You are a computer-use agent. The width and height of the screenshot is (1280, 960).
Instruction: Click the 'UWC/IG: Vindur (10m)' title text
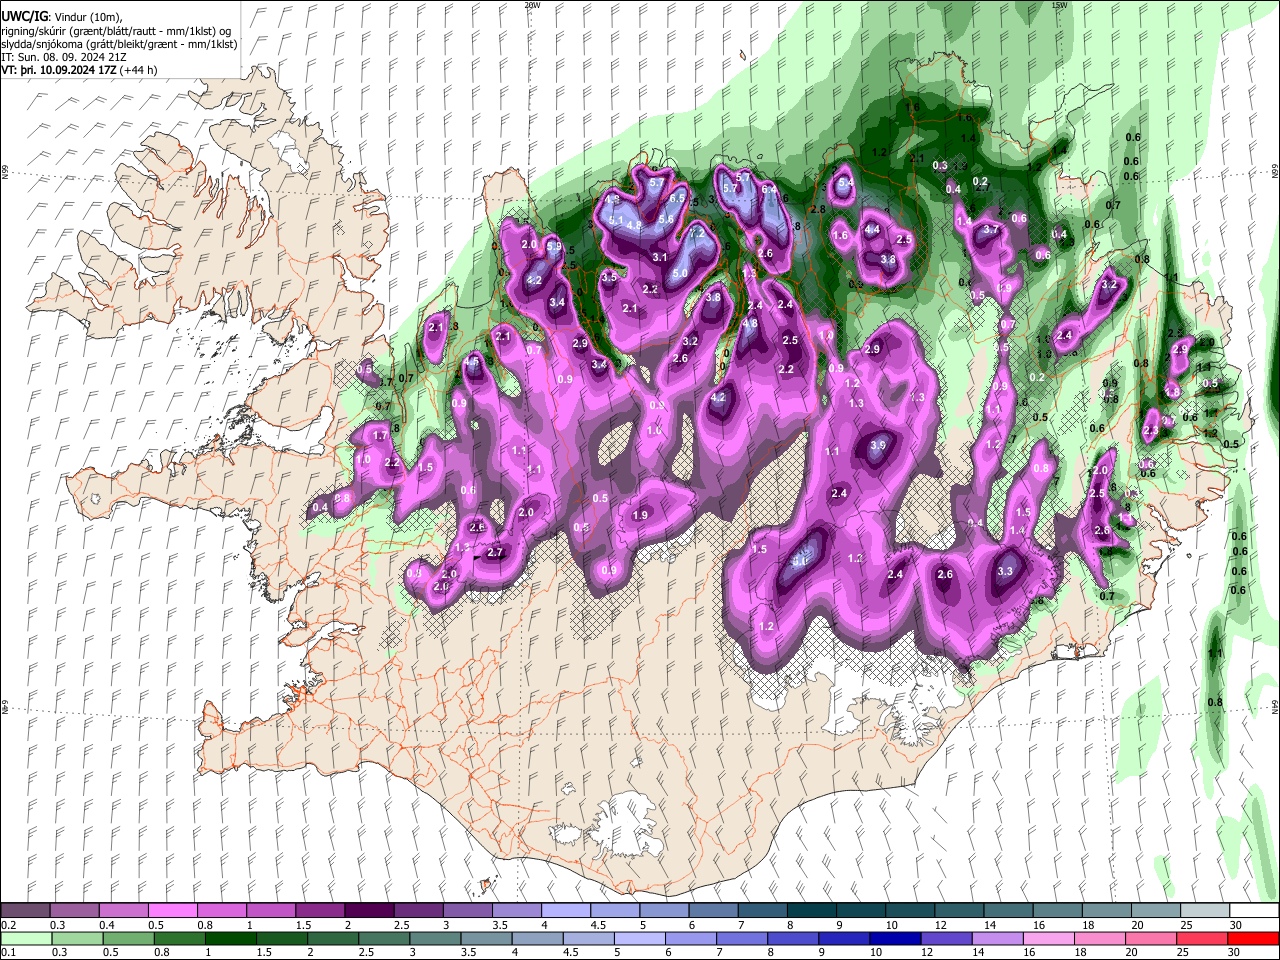coord(62,15)
